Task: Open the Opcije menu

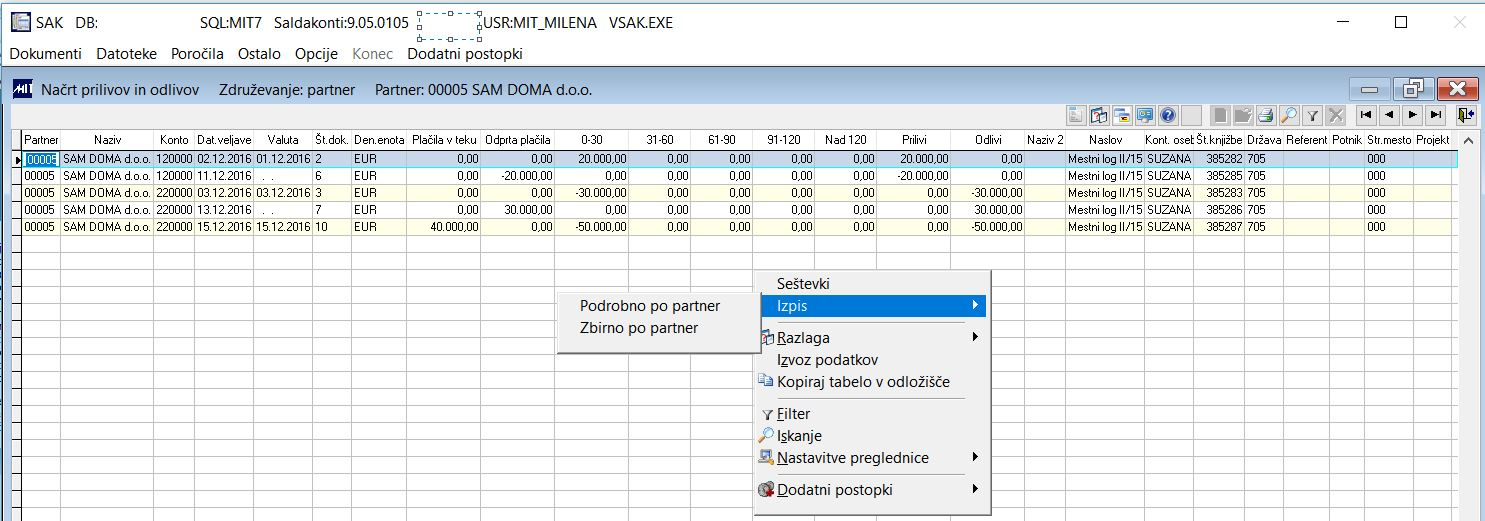Action: (x=316, y=54)
